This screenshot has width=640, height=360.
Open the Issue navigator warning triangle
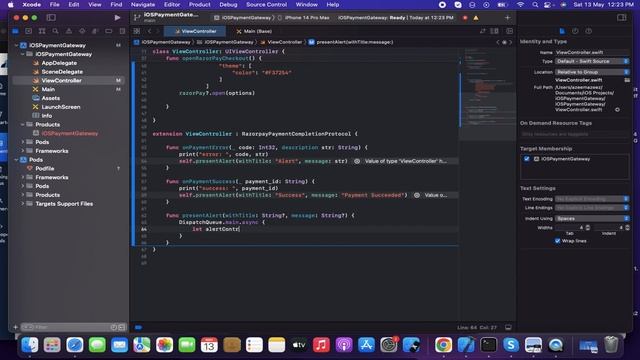[69, 31]
